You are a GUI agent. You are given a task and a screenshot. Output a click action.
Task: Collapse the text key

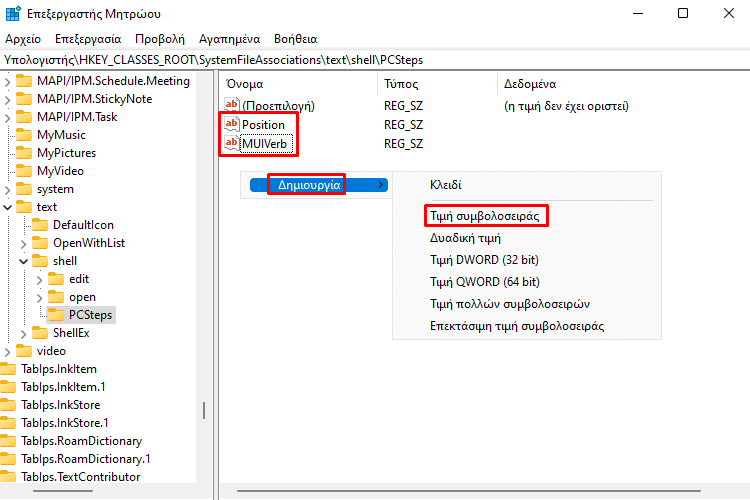click(x=8, y=208)
